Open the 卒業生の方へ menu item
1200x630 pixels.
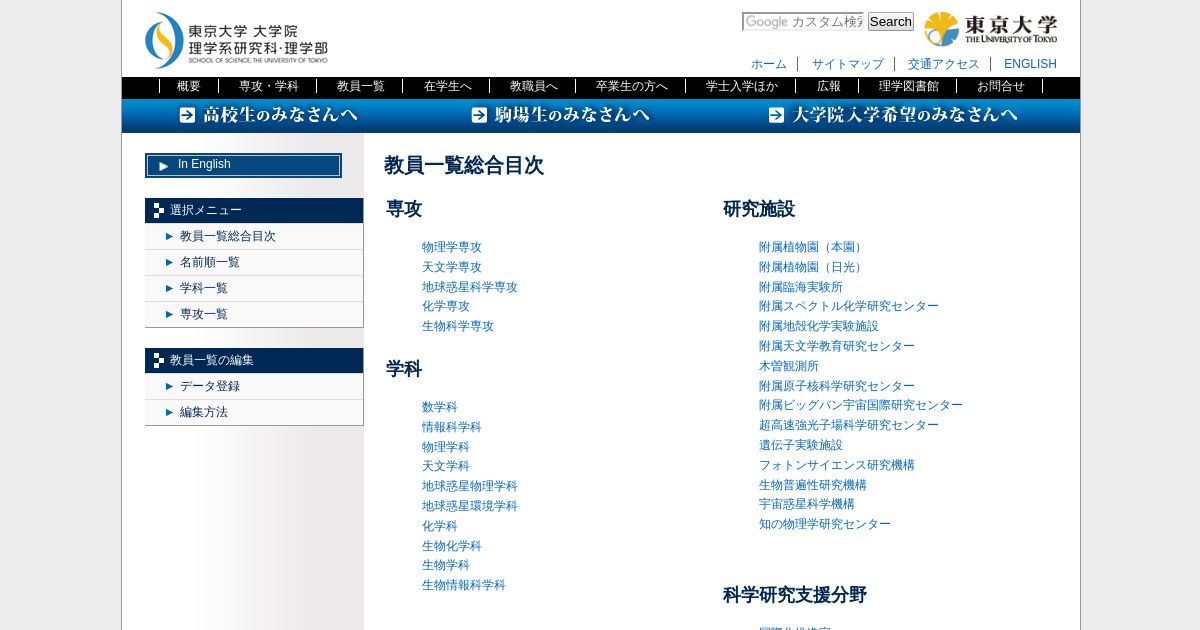coord(631,86)
